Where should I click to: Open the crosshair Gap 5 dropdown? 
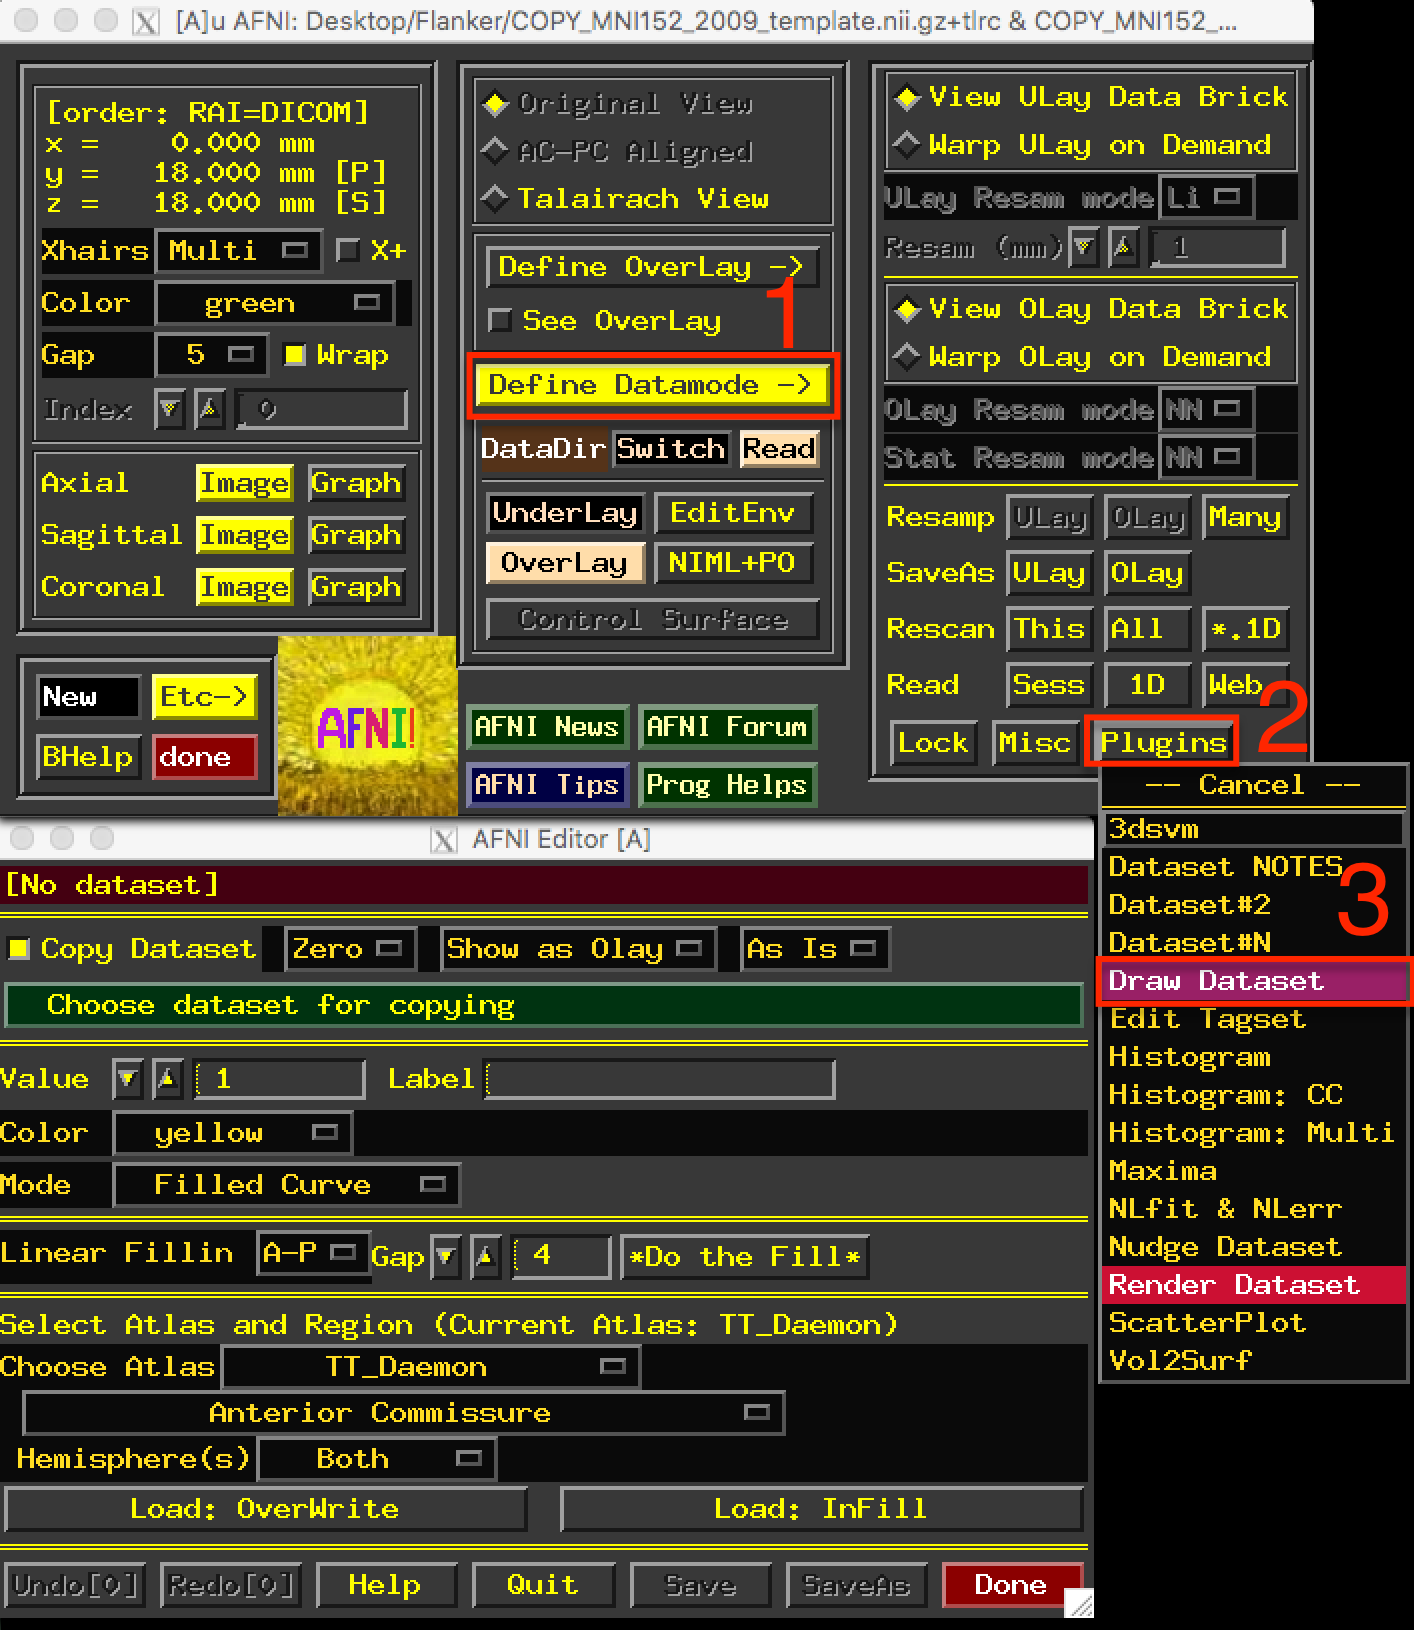coord(210,355)
